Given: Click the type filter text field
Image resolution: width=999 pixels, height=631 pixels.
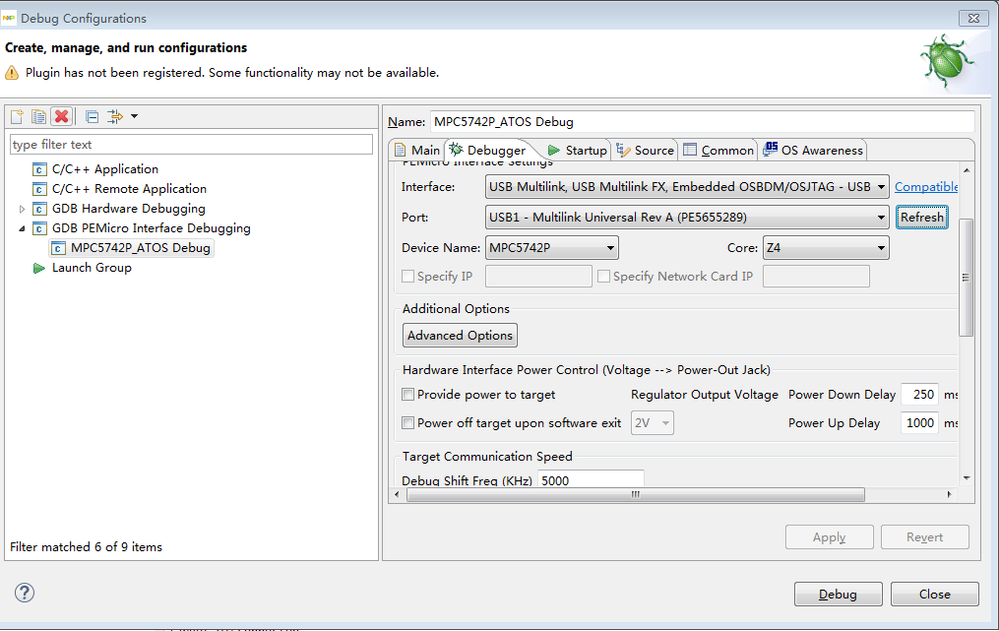Looking at the screenshot, I should 191,145.
